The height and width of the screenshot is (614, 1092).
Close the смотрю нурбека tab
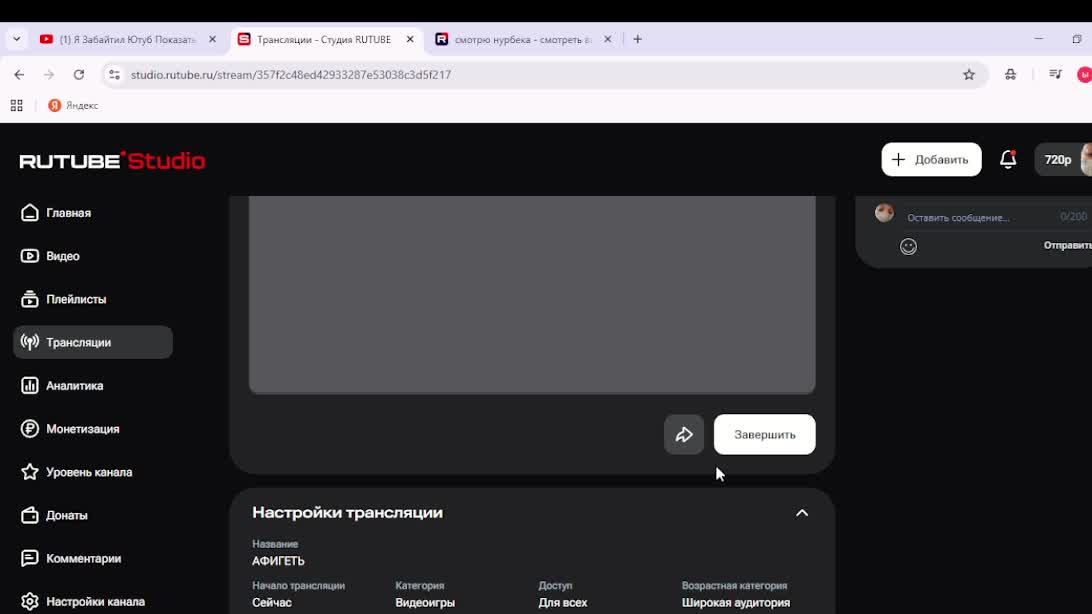(x=607, y=40)
